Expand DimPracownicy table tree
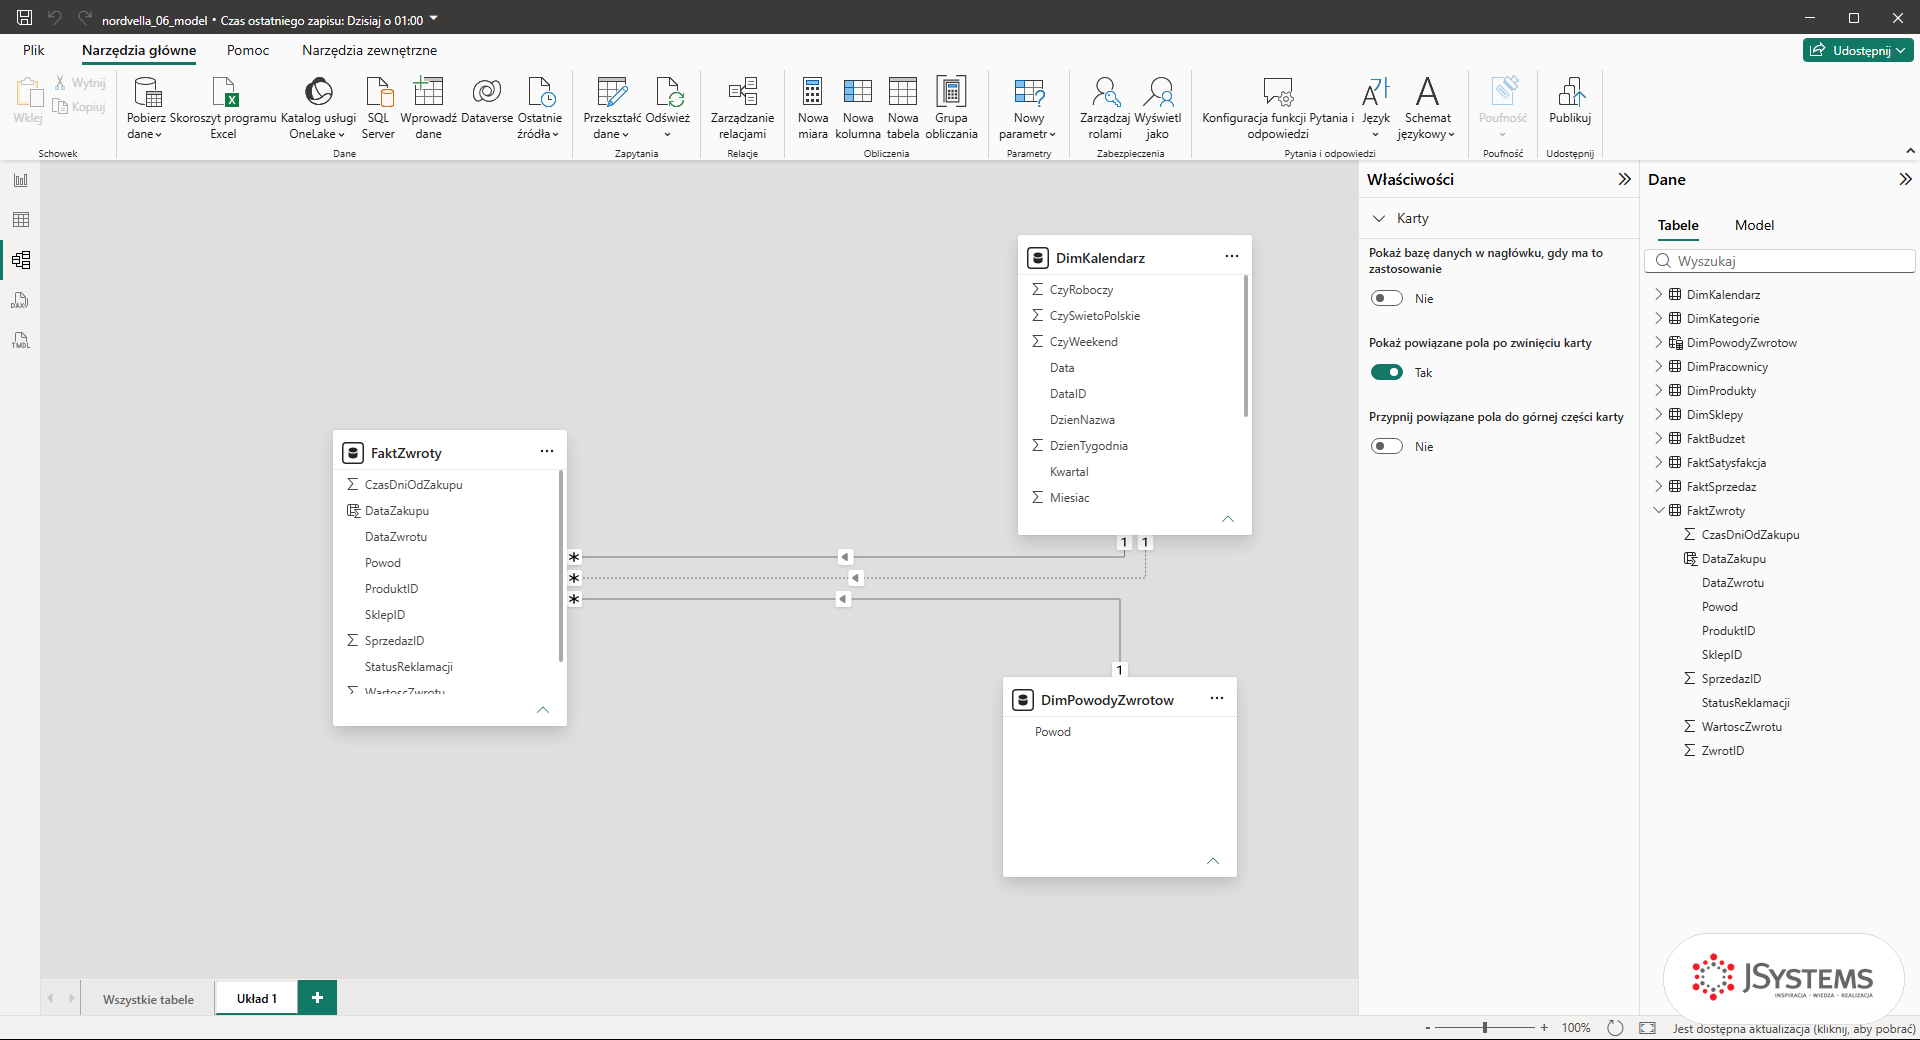 (1659, 366)
